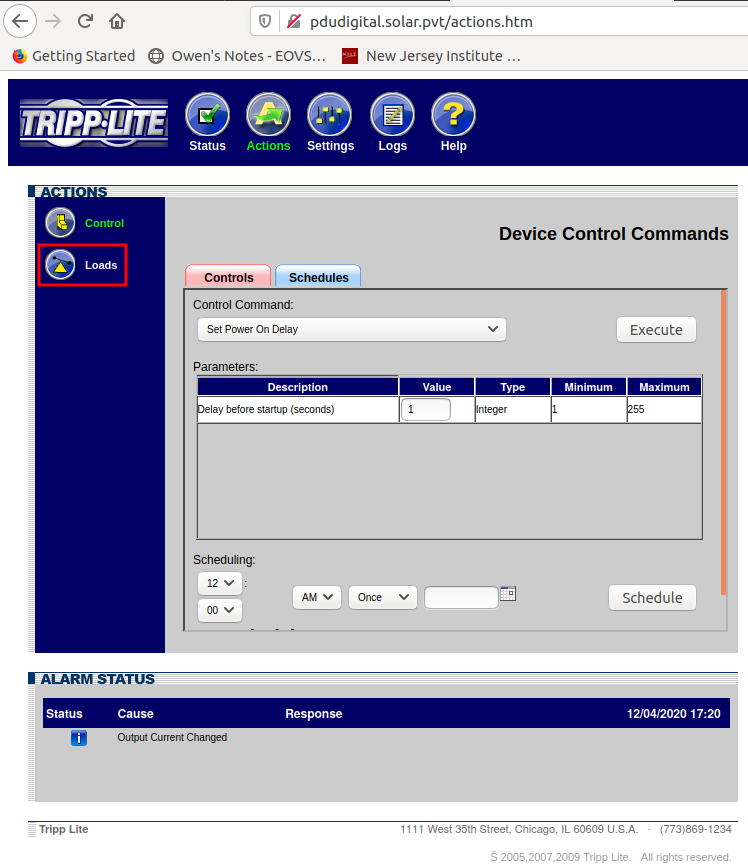The width and height of the screenshot is (748, 866).
Task: Open the Help question mark icon
Action: point(453,115)
